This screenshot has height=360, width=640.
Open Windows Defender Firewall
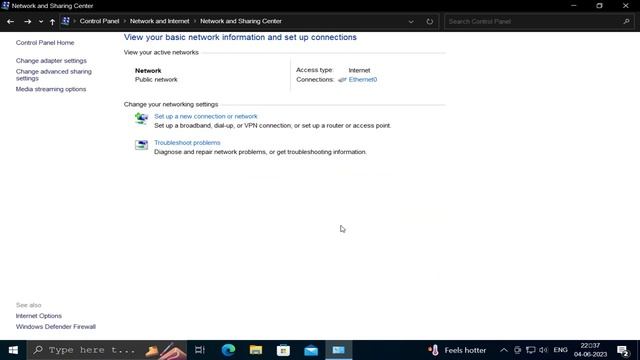(56, 327)
